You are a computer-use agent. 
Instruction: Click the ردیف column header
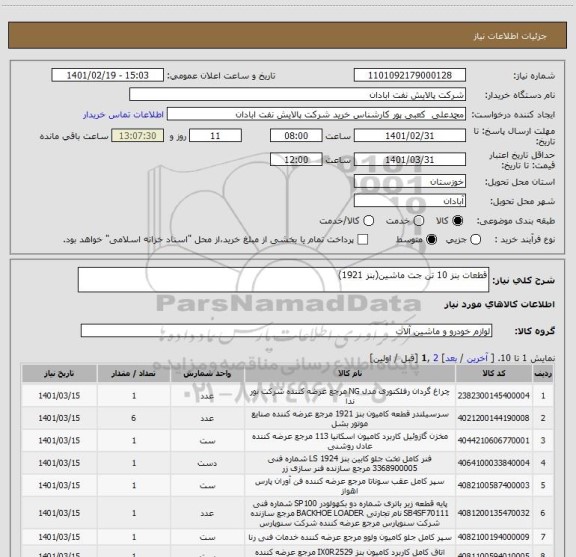[543, 374]
